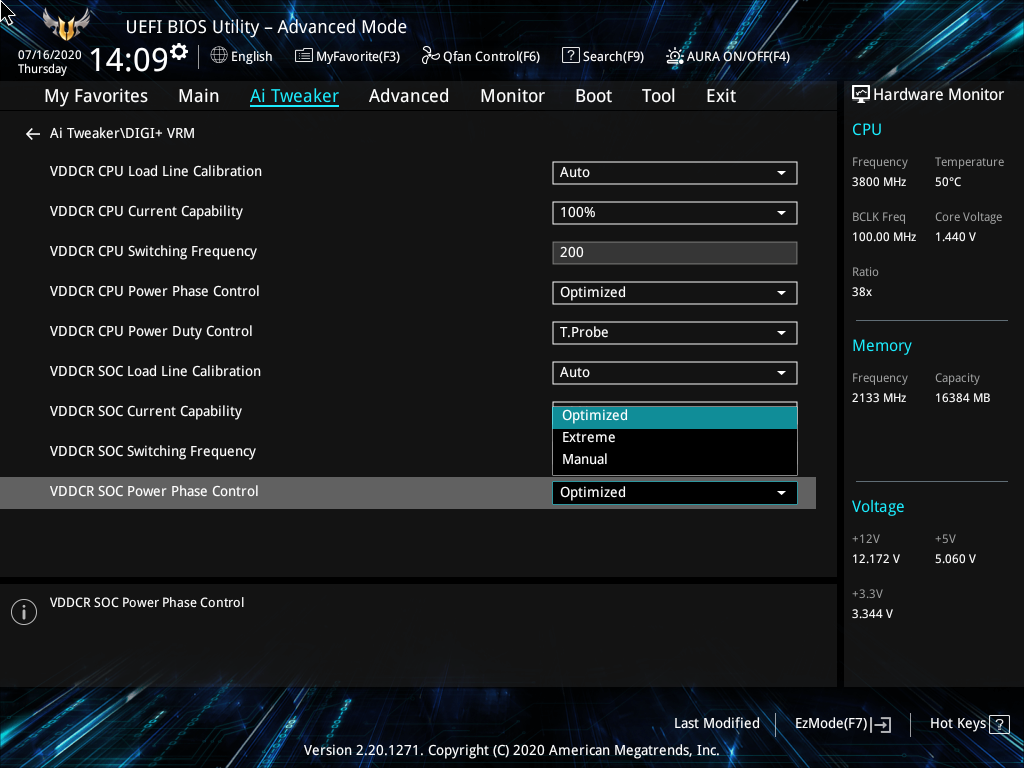Click the +12V value 12.172 V
Screen dimensions: 1024x768
pos(876,559)
